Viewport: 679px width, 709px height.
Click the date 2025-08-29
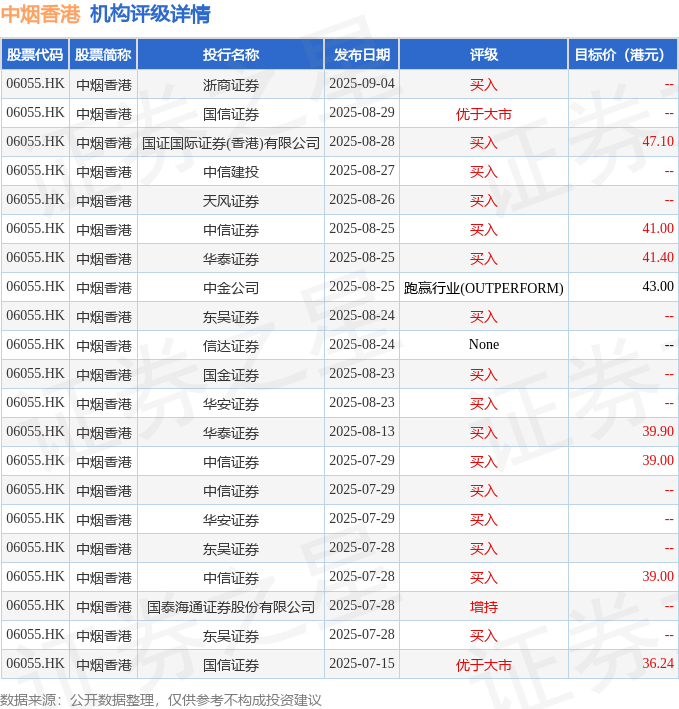pos(362,113)
